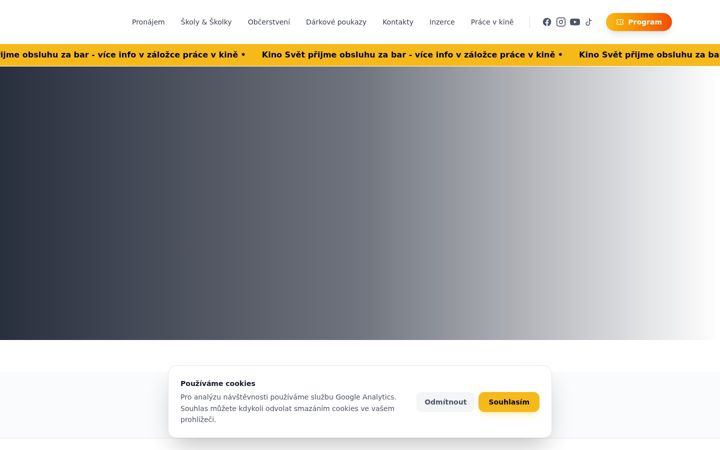This screenshot has height=450, width=720.
Task: Open the Inzerce page
Action: 442,22
